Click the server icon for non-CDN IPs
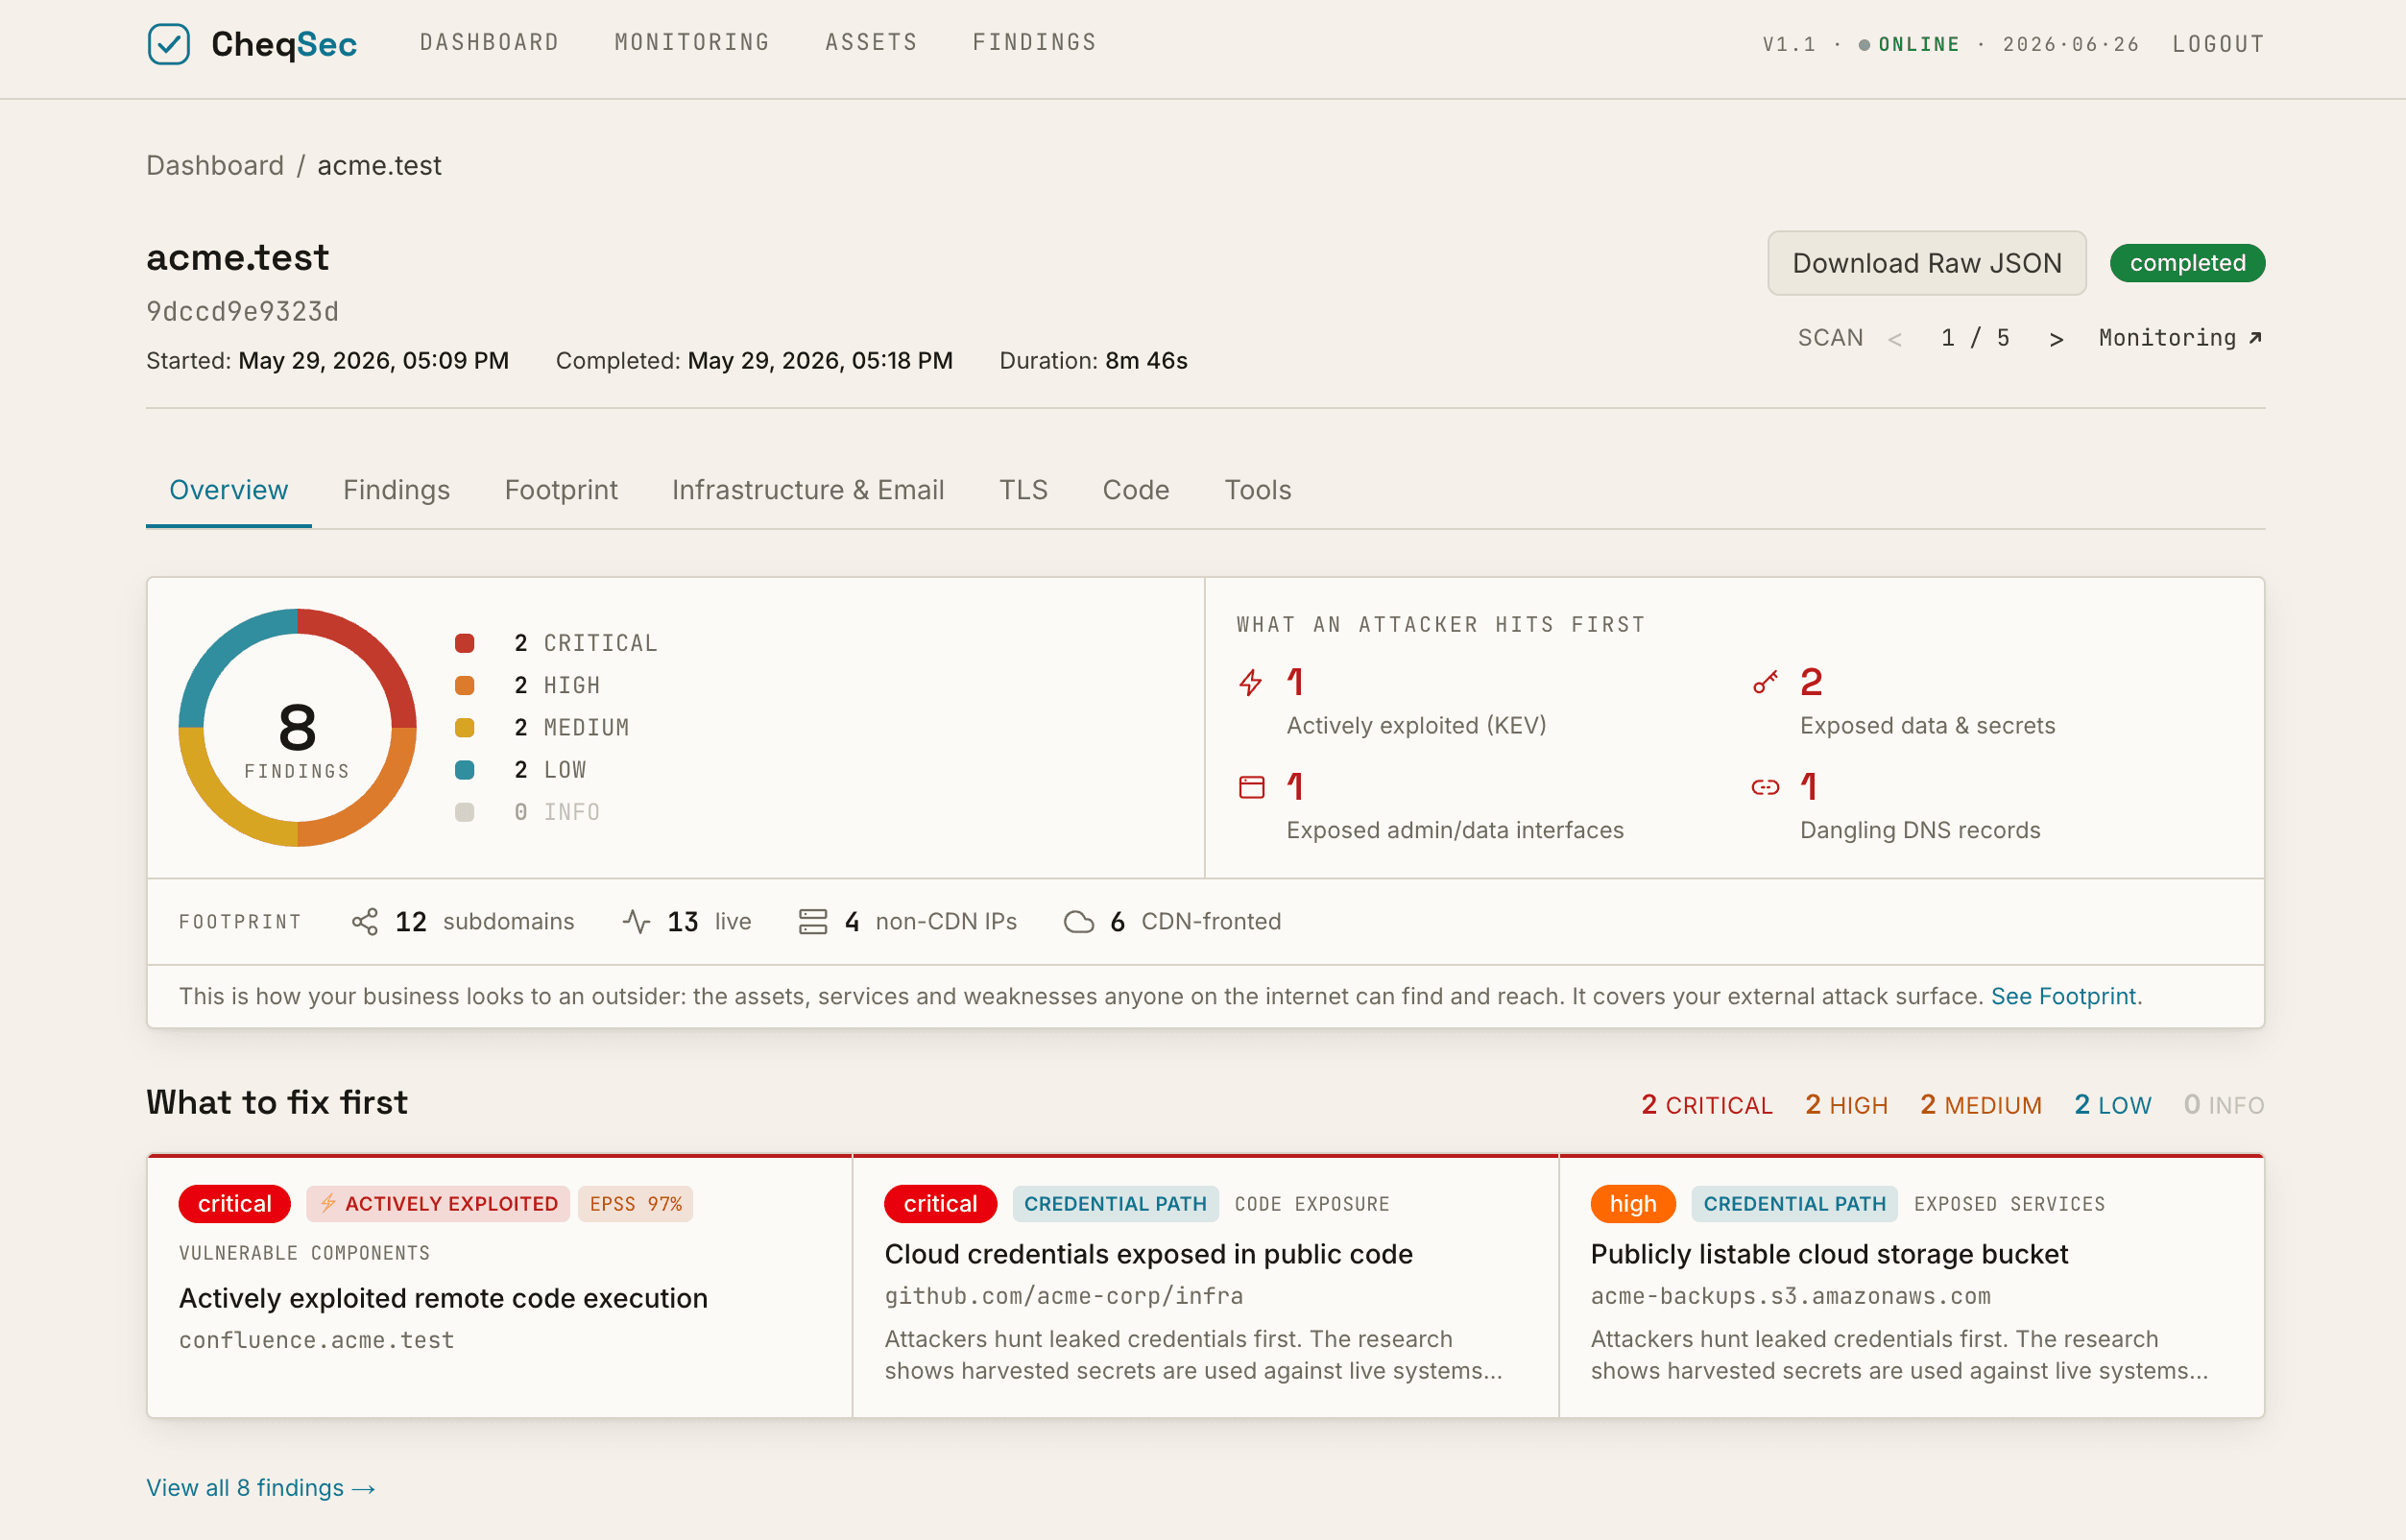The width and height of the screenshot is (2406, 1540). click(813, 922)
